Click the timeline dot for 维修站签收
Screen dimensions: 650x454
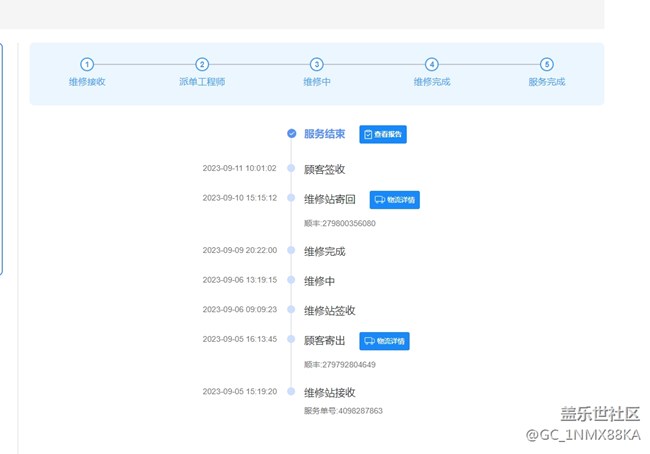pyautogui.click(x=291, y=311)
